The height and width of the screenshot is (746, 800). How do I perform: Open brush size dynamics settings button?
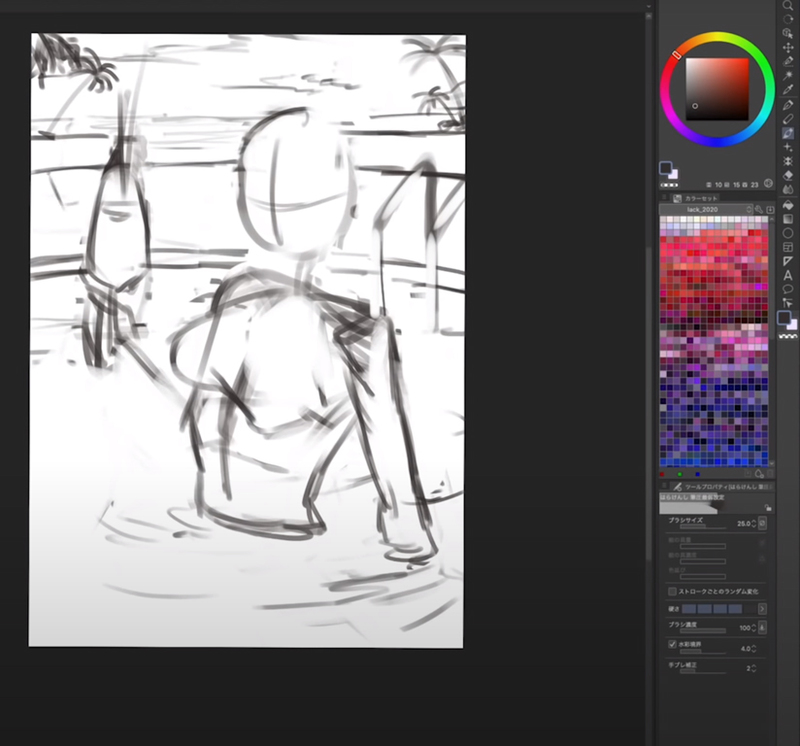762,523
